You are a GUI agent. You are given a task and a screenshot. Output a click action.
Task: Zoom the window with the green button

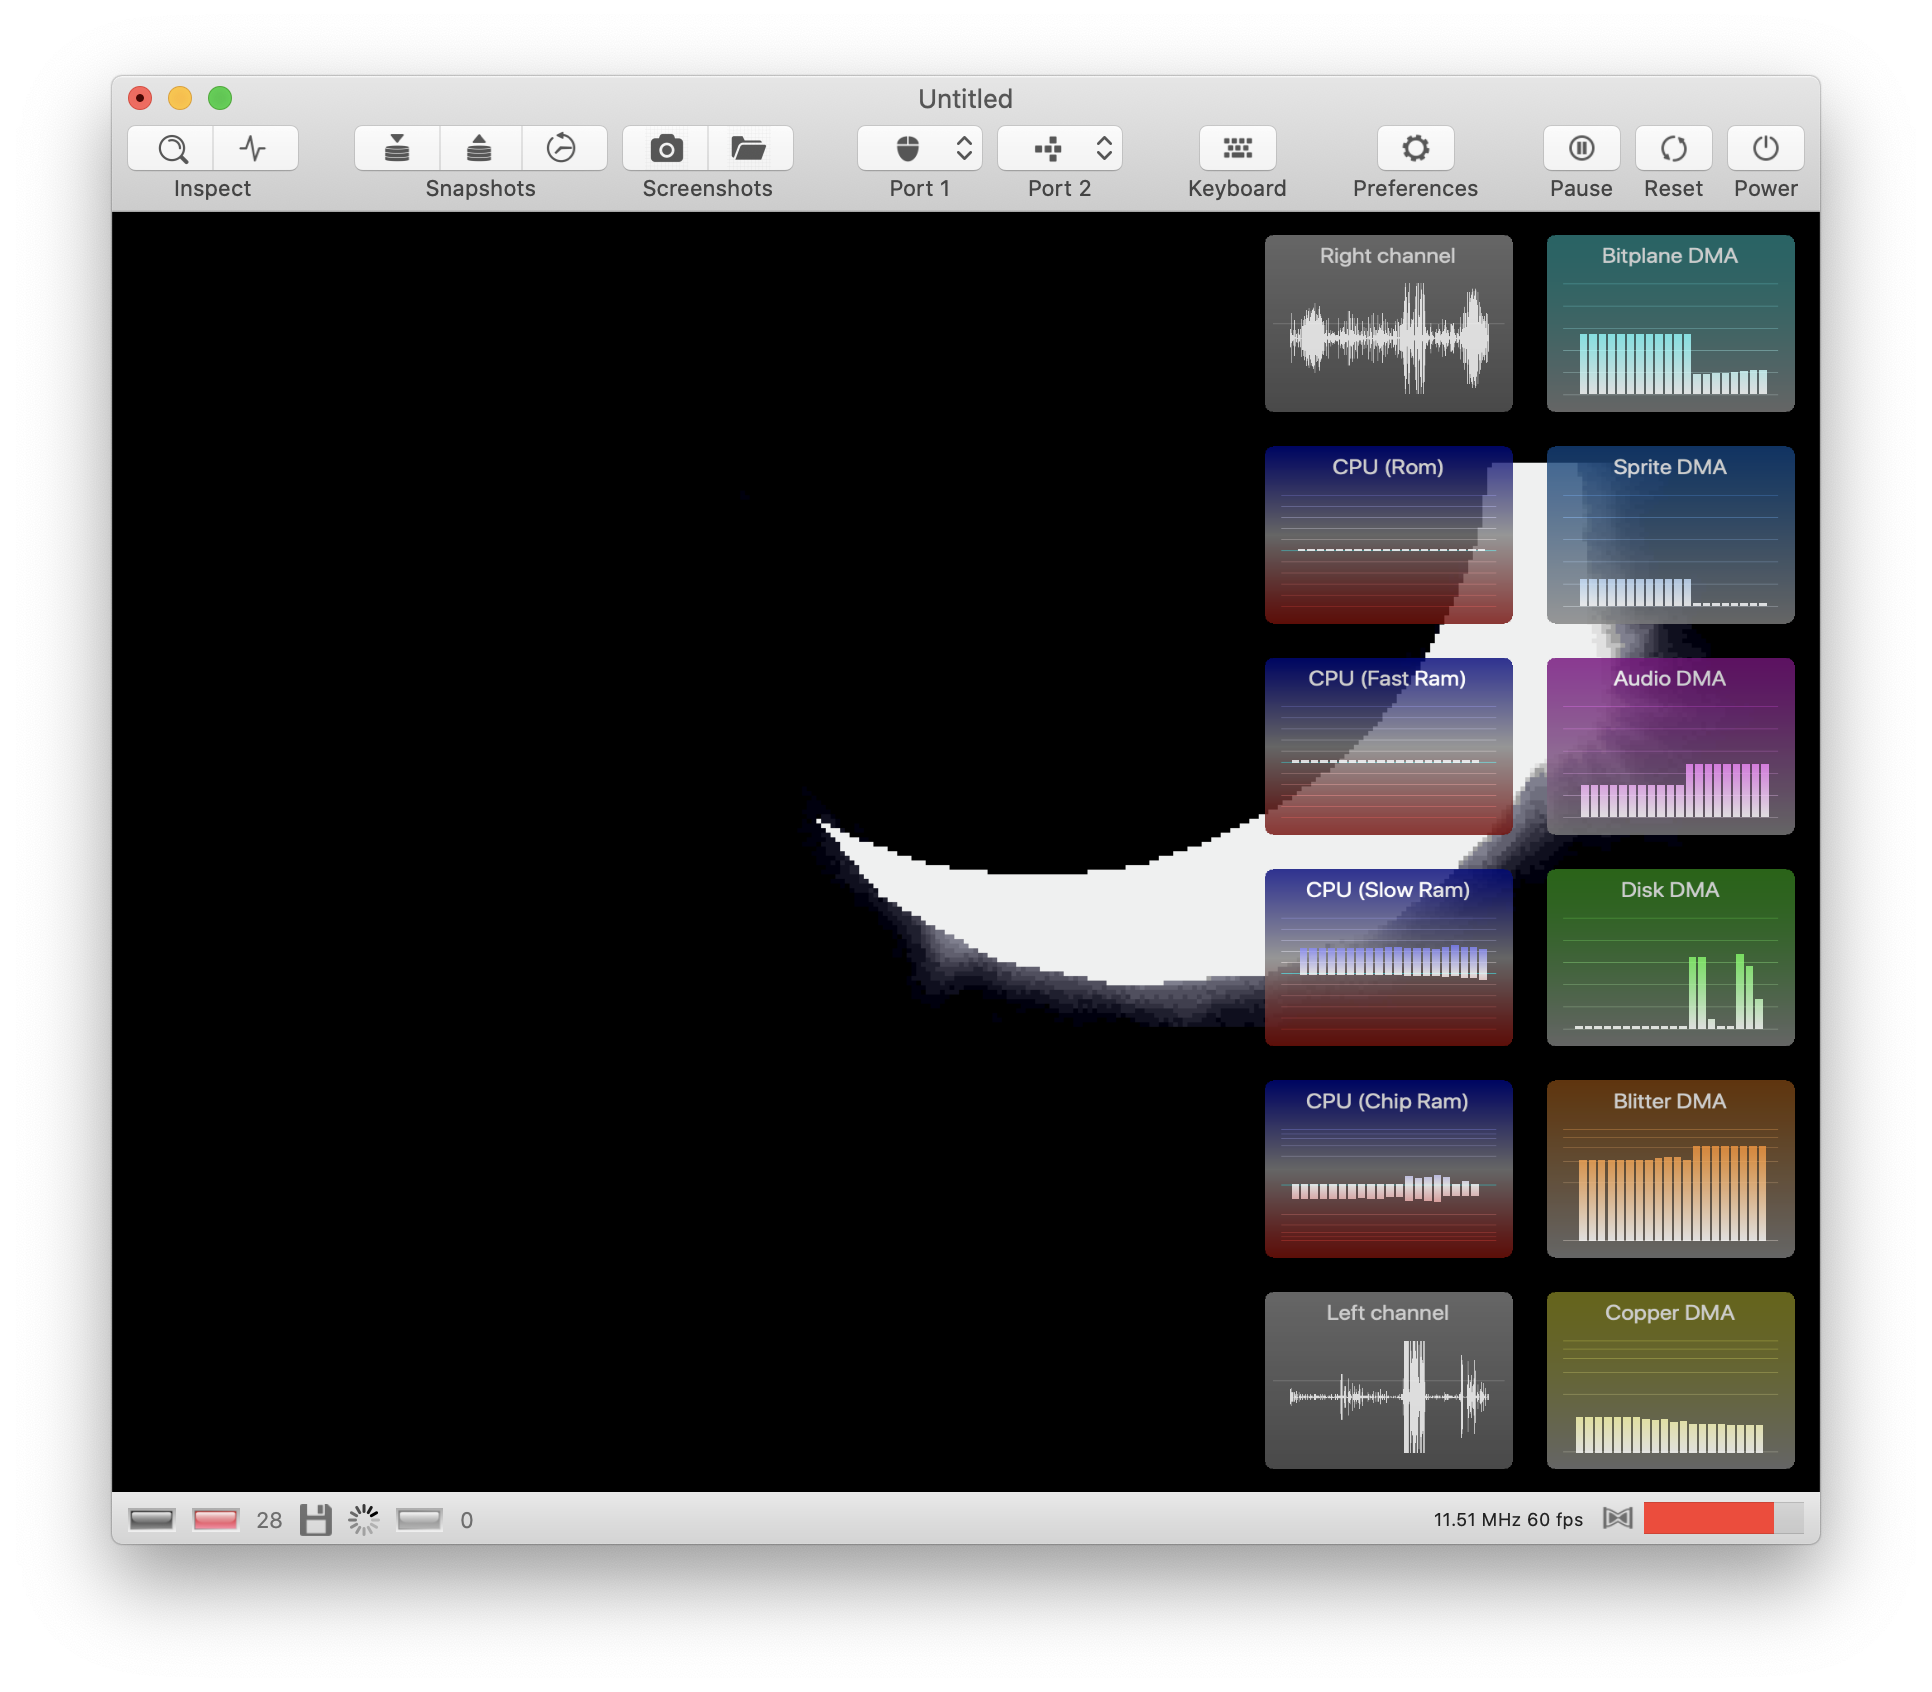(220, 98)
